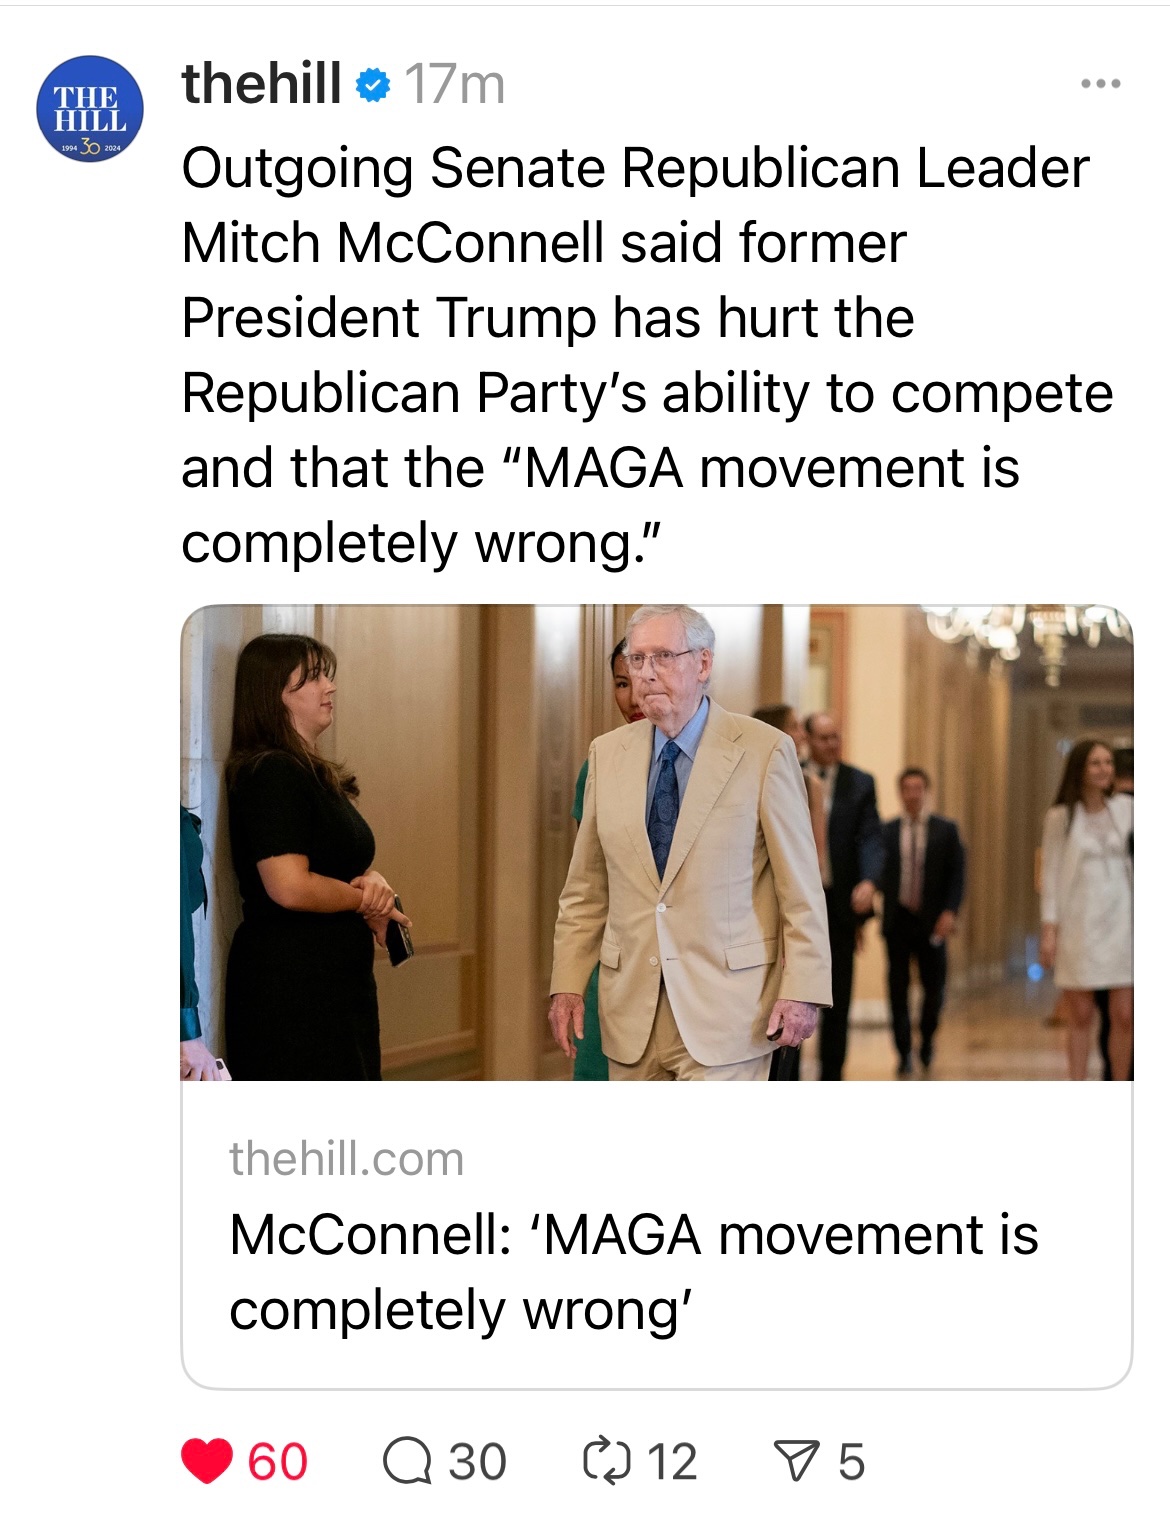Tap the blue verified badge
This screenshot has width=1170, height=1526.
(x=373, y=86)
